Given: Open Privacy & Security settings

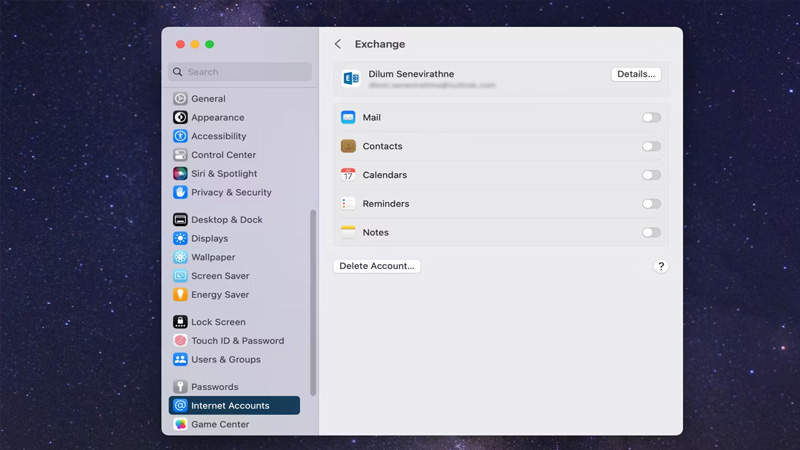Looking at the screenshot, I should point(231,192).
